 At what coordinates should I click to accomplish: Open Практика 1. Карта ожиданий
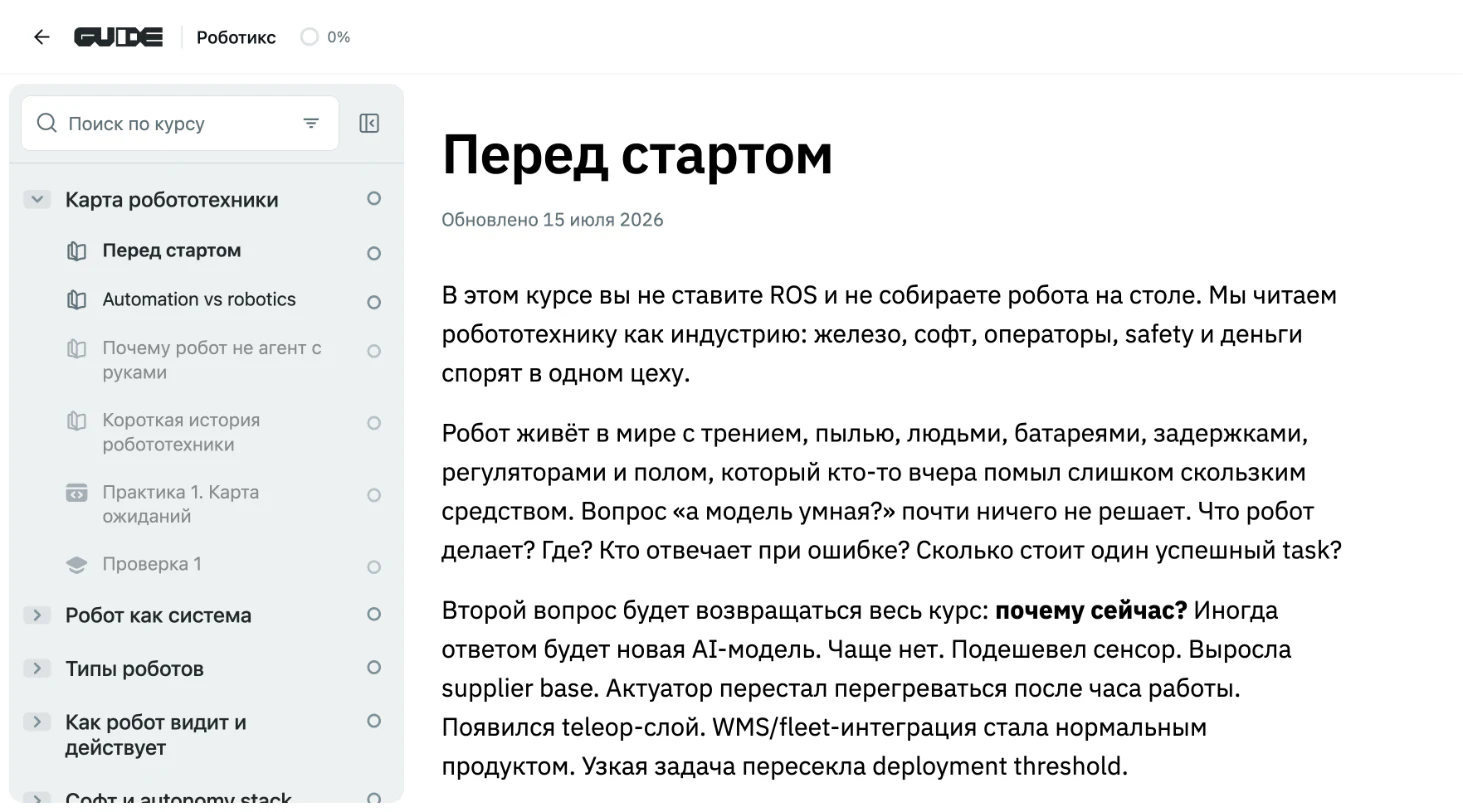pos(180,504)
